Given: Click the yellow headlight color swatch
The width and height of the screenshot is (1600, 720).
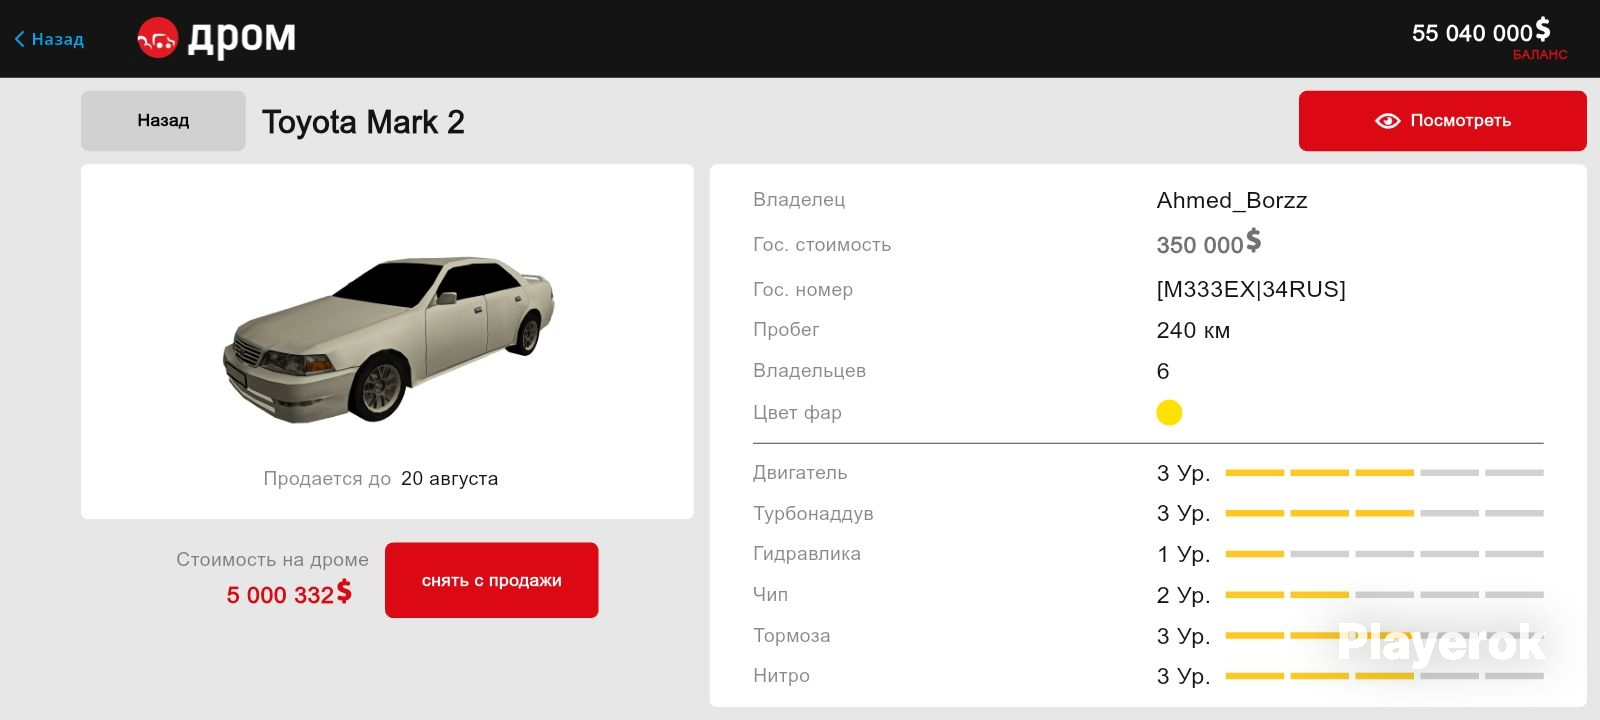Looking at the screenshot, I should coord(1169,412).
